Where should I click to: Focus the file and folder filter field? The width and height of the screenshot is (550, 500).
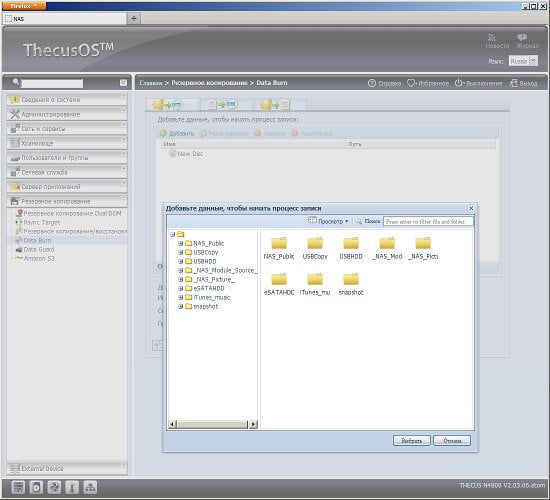coord(428,221)
